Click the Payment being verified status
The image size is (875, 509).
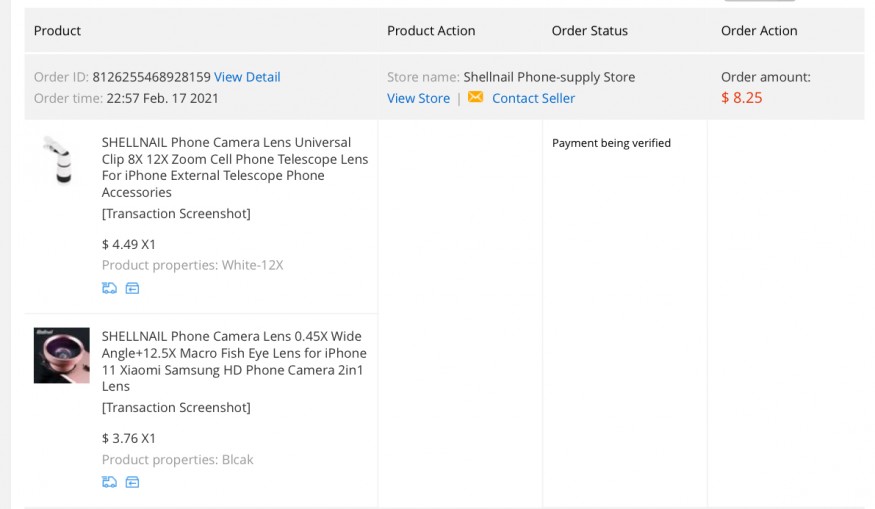tap(611, 143)
